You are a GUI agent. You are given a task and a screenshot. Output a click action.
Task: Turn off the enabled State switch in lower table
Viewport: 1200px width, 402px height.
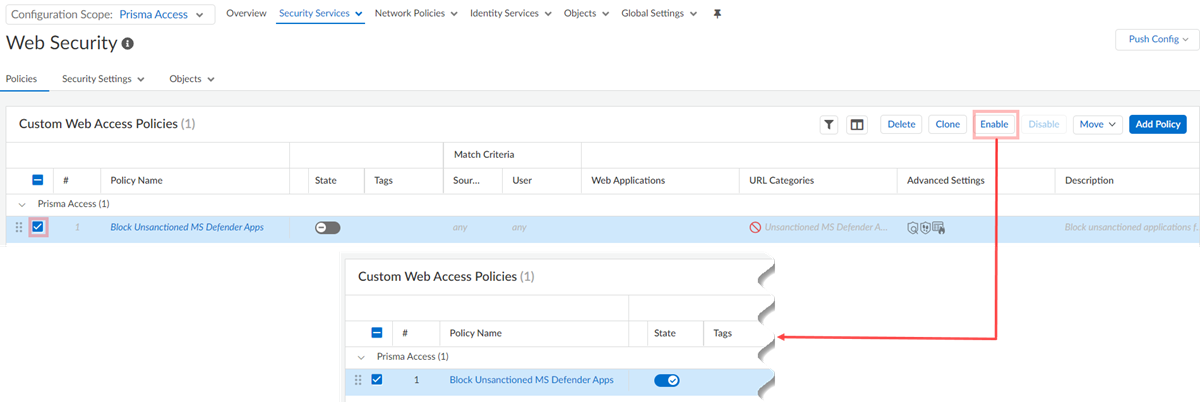tap(665, 380)
